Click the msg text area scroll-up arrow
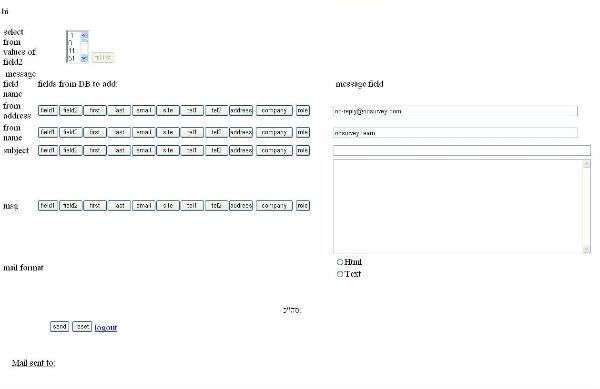600x389 pixels. [x=586, y=164]
